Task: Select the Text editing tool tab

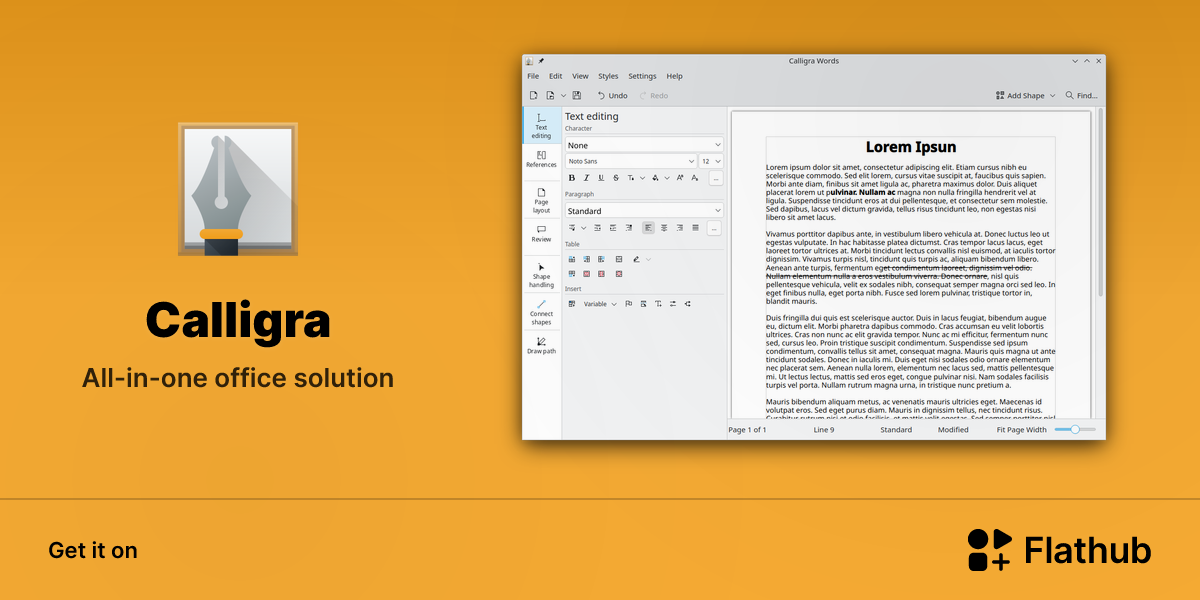Action: 541,126
